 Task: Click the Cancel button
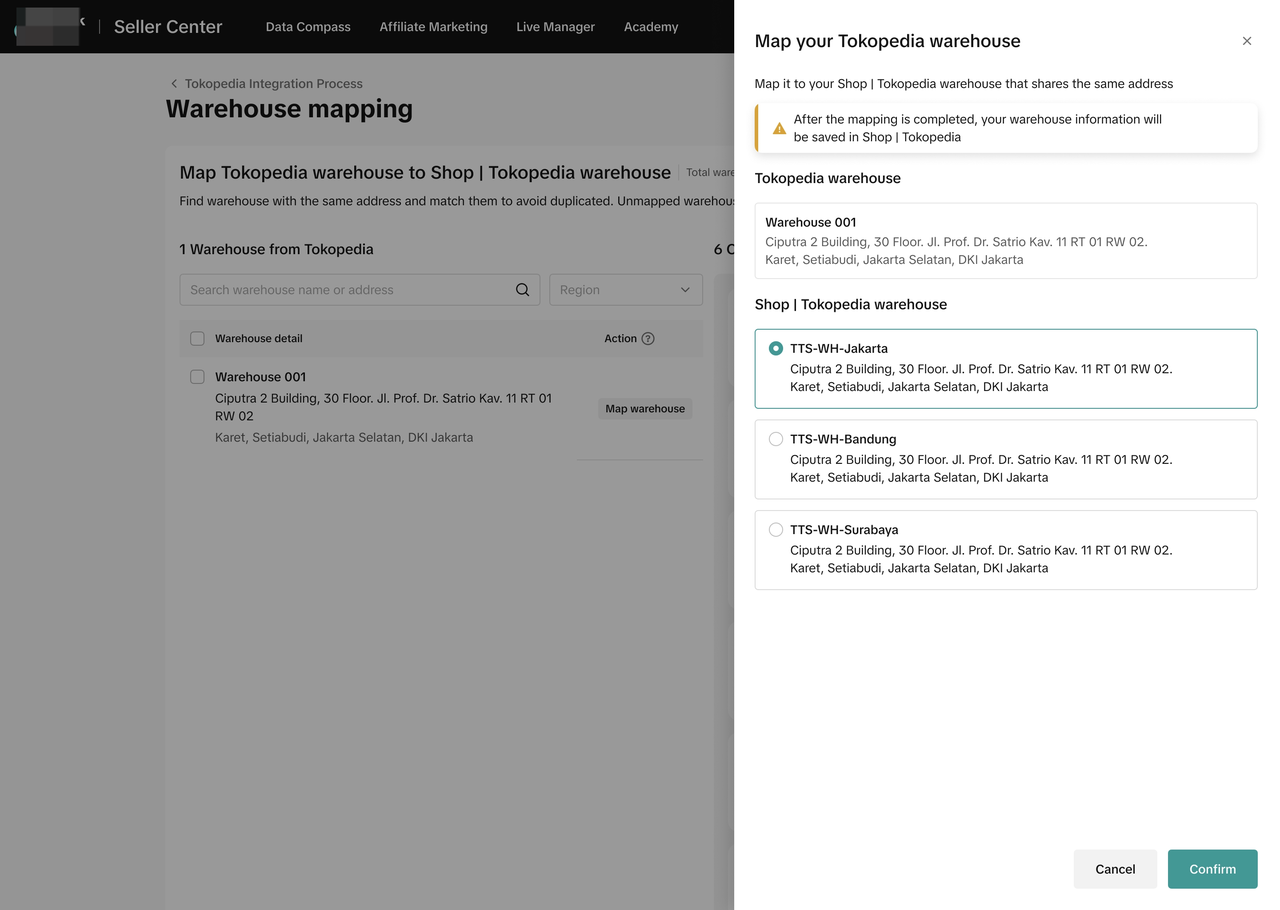(x=1115, y=869)
